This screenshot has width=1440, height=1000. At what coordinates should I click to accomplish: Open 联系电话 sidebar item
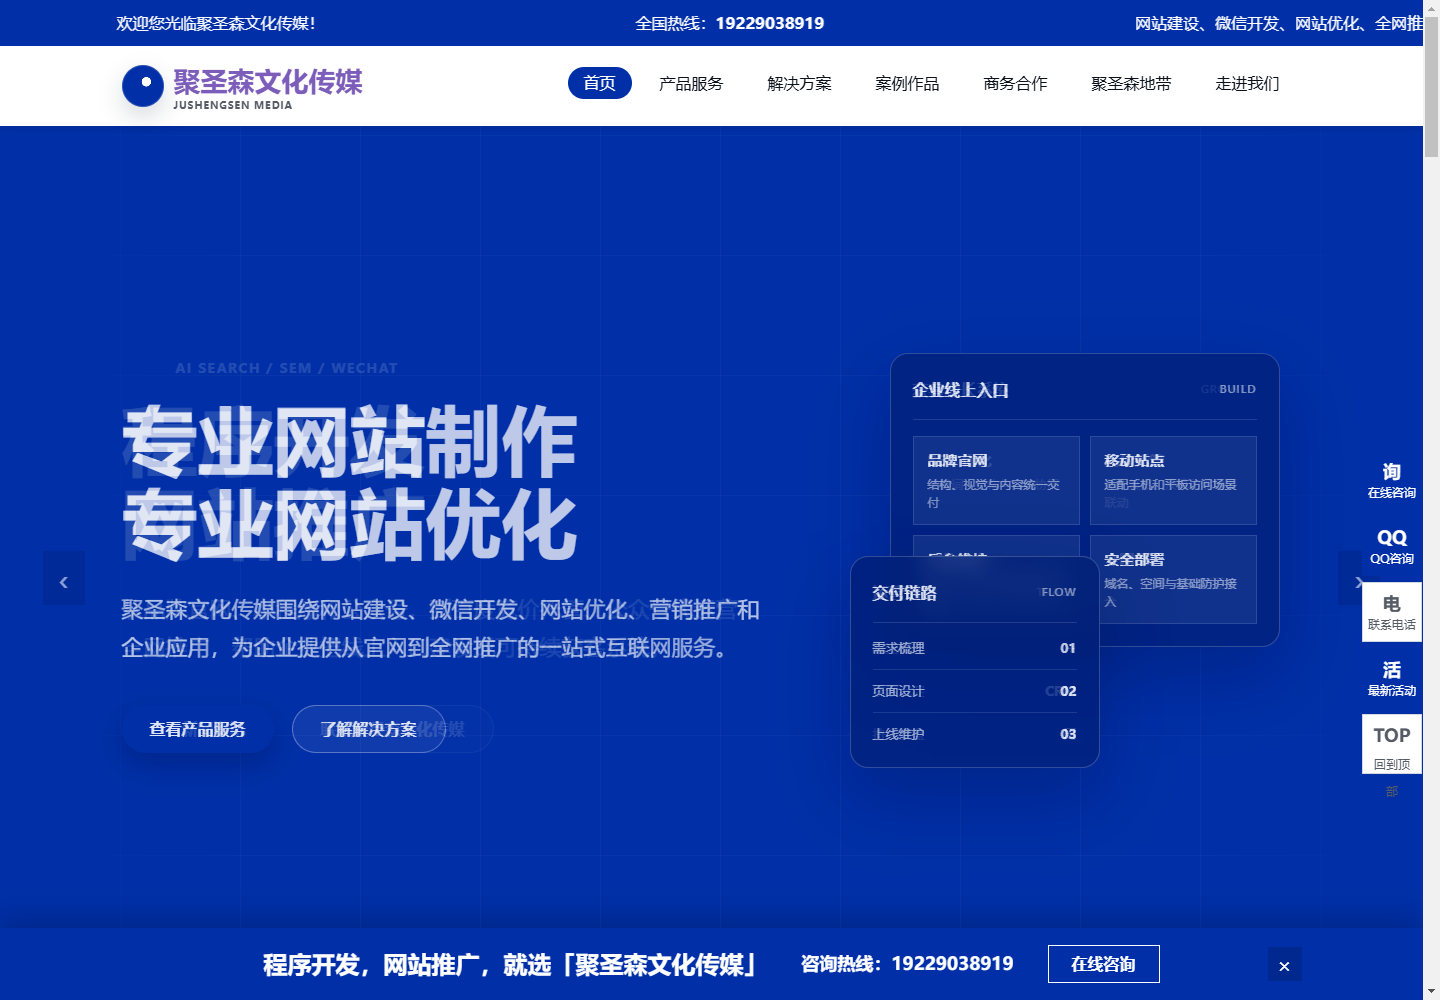[x=1392, y=612]
